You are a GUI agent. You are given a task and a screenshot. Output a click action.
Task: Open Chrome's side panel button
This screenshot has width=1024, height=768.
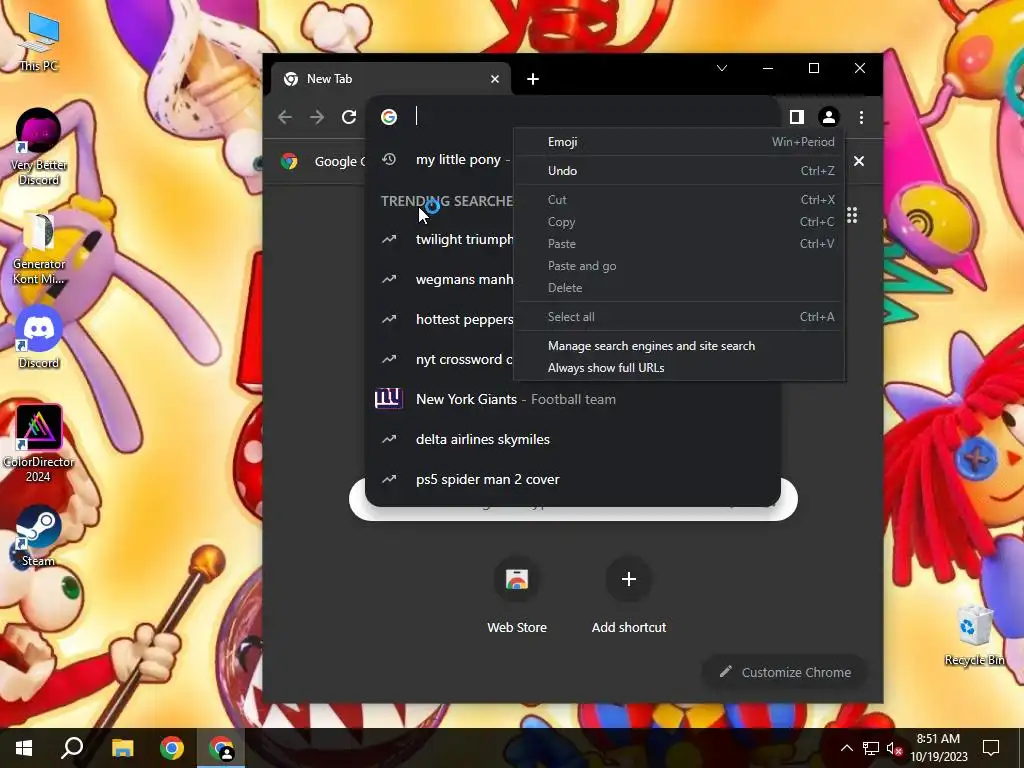(x=796, y=117)
